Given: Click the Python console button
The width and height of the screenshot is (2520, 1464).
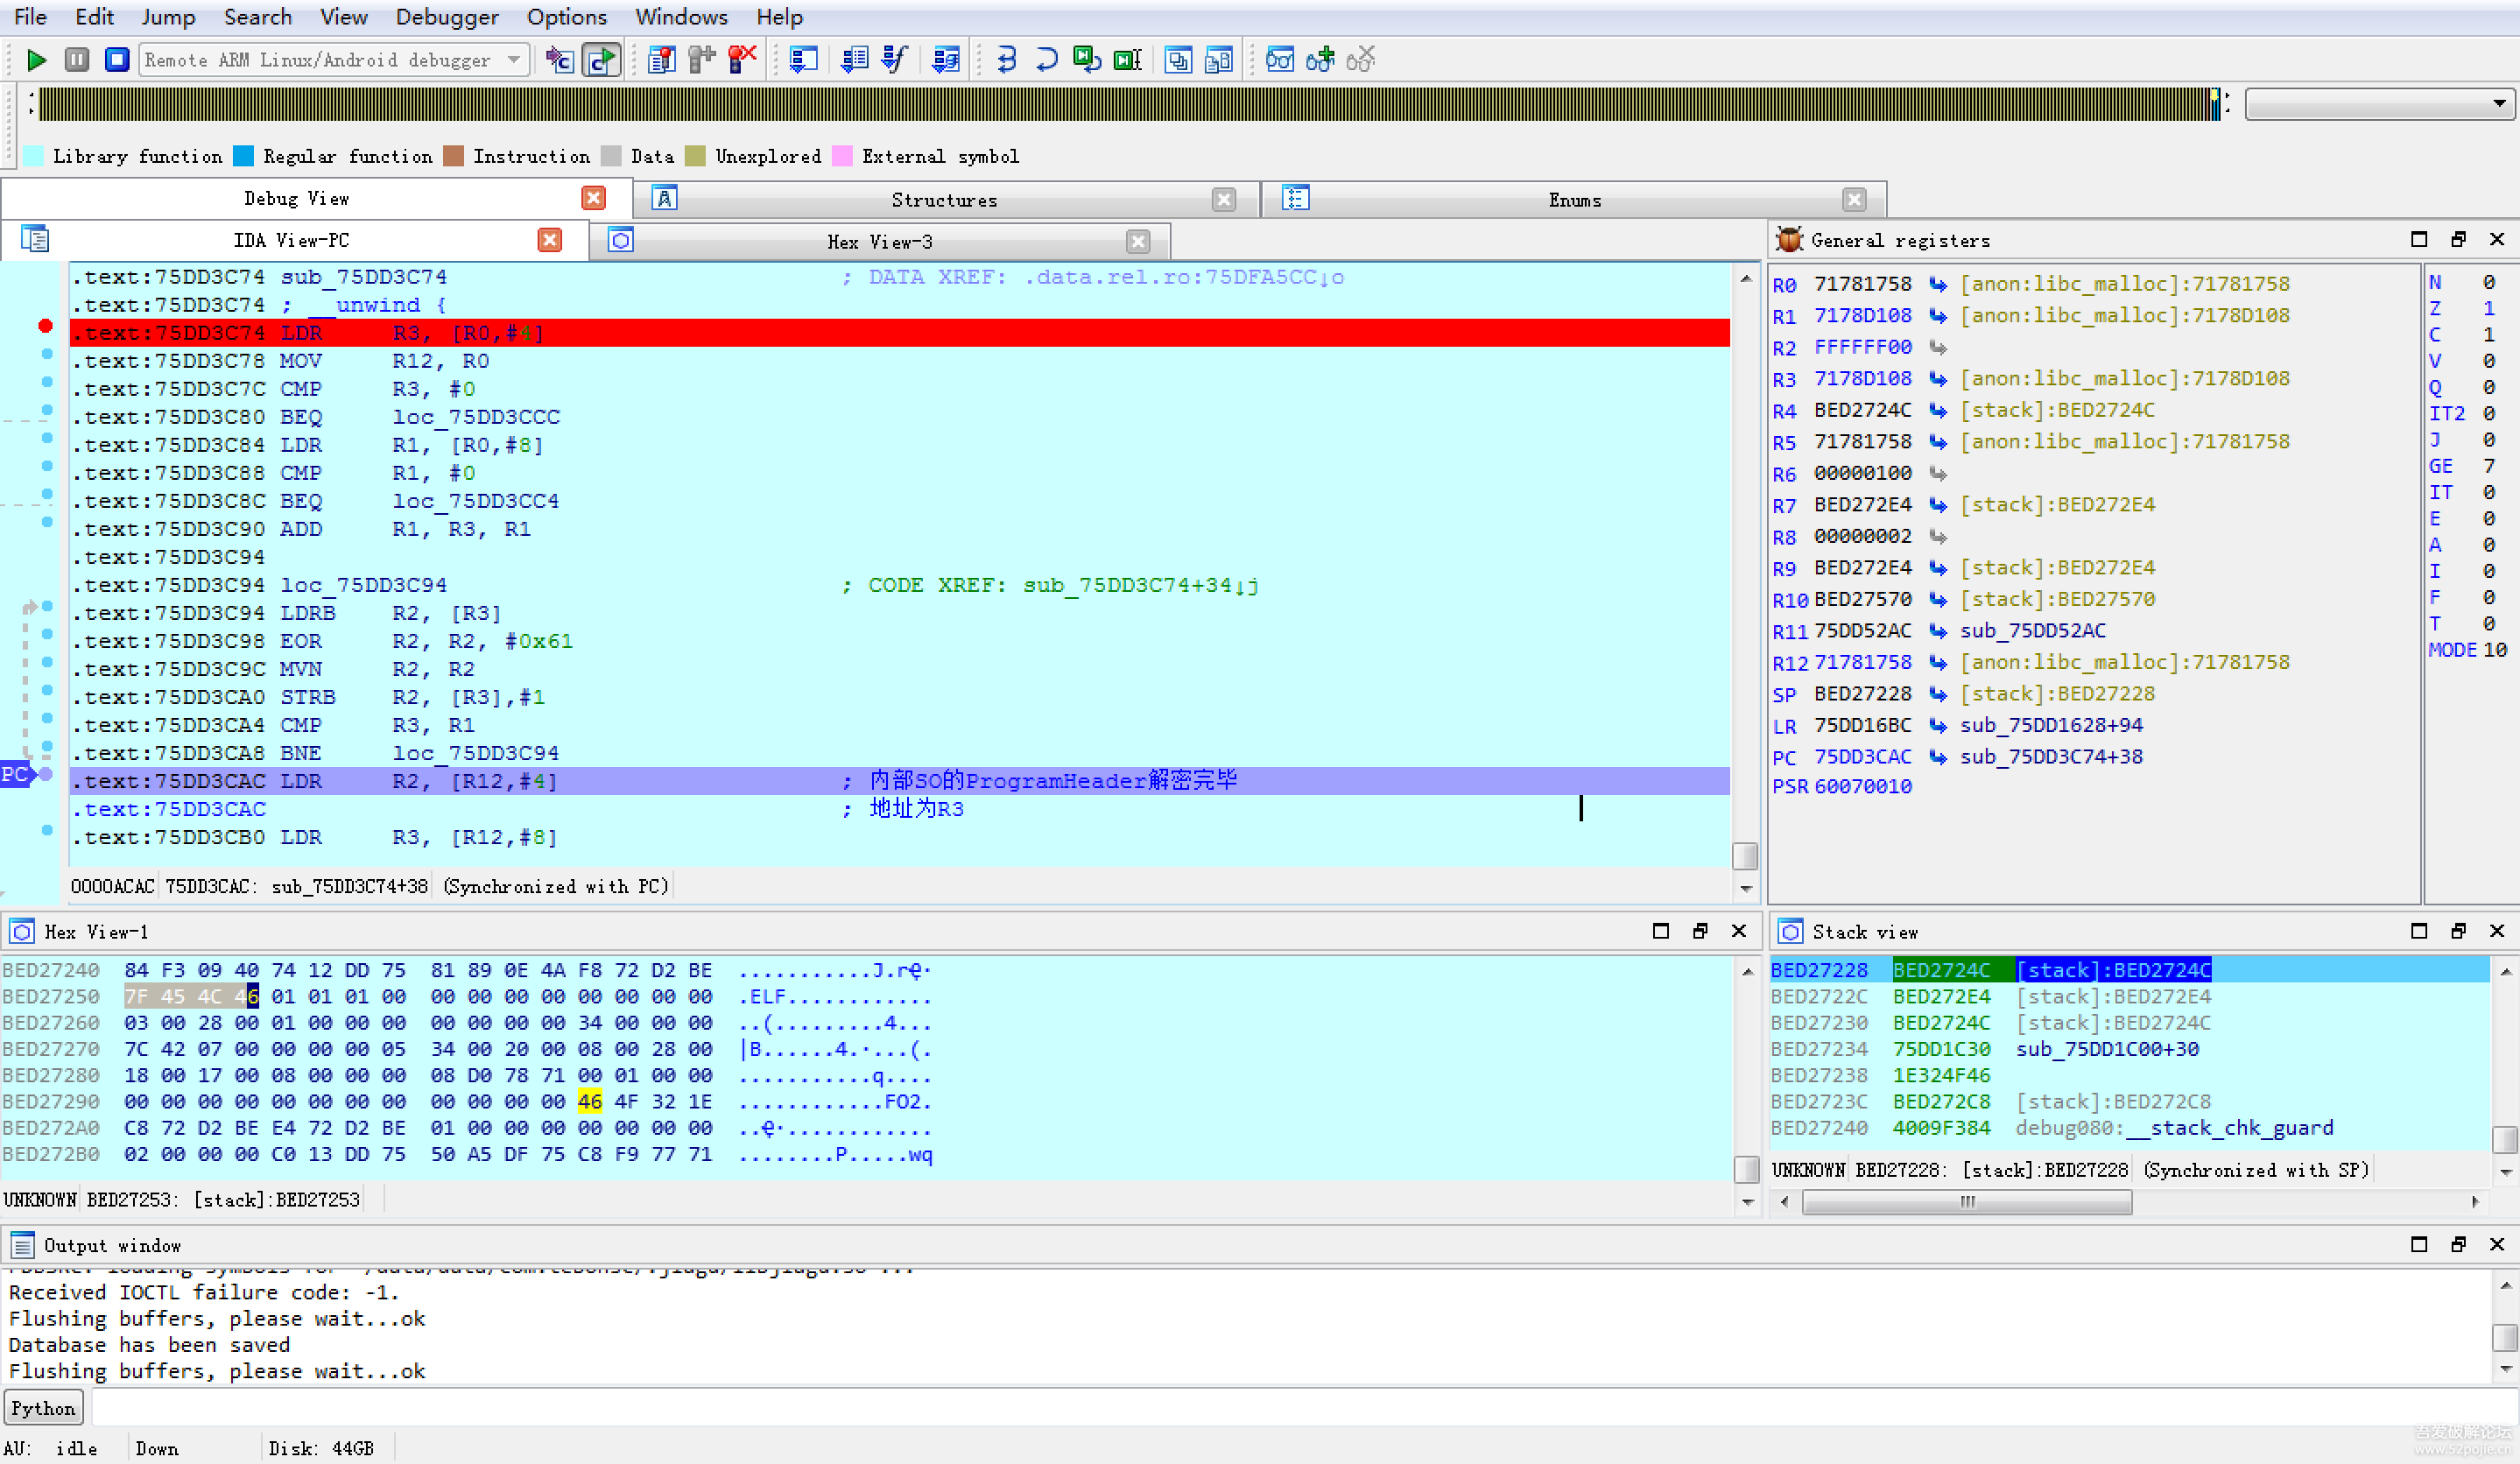Looking at the screenshot, I should click(43, 1408).
